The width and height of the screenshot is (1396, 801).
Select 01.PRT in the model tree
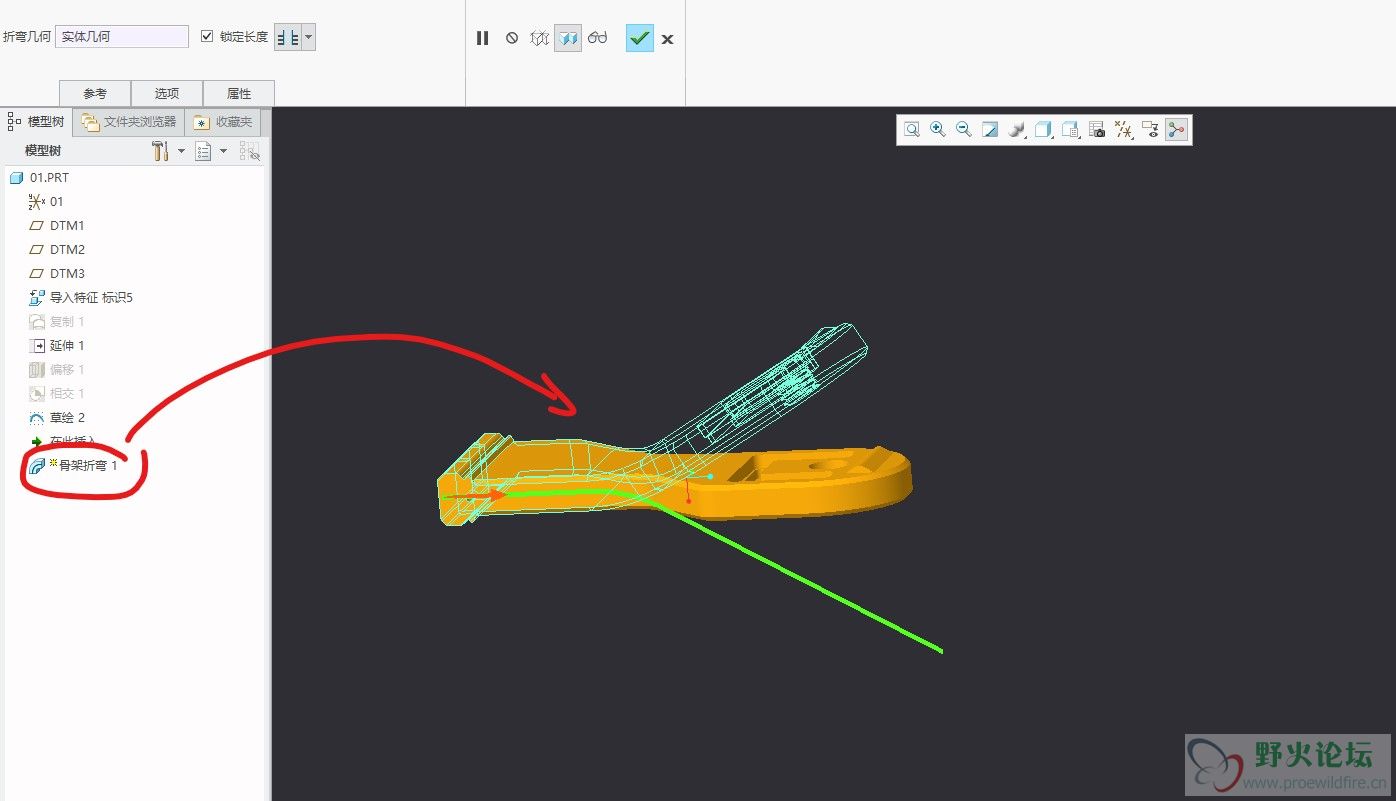pos(49,177)
